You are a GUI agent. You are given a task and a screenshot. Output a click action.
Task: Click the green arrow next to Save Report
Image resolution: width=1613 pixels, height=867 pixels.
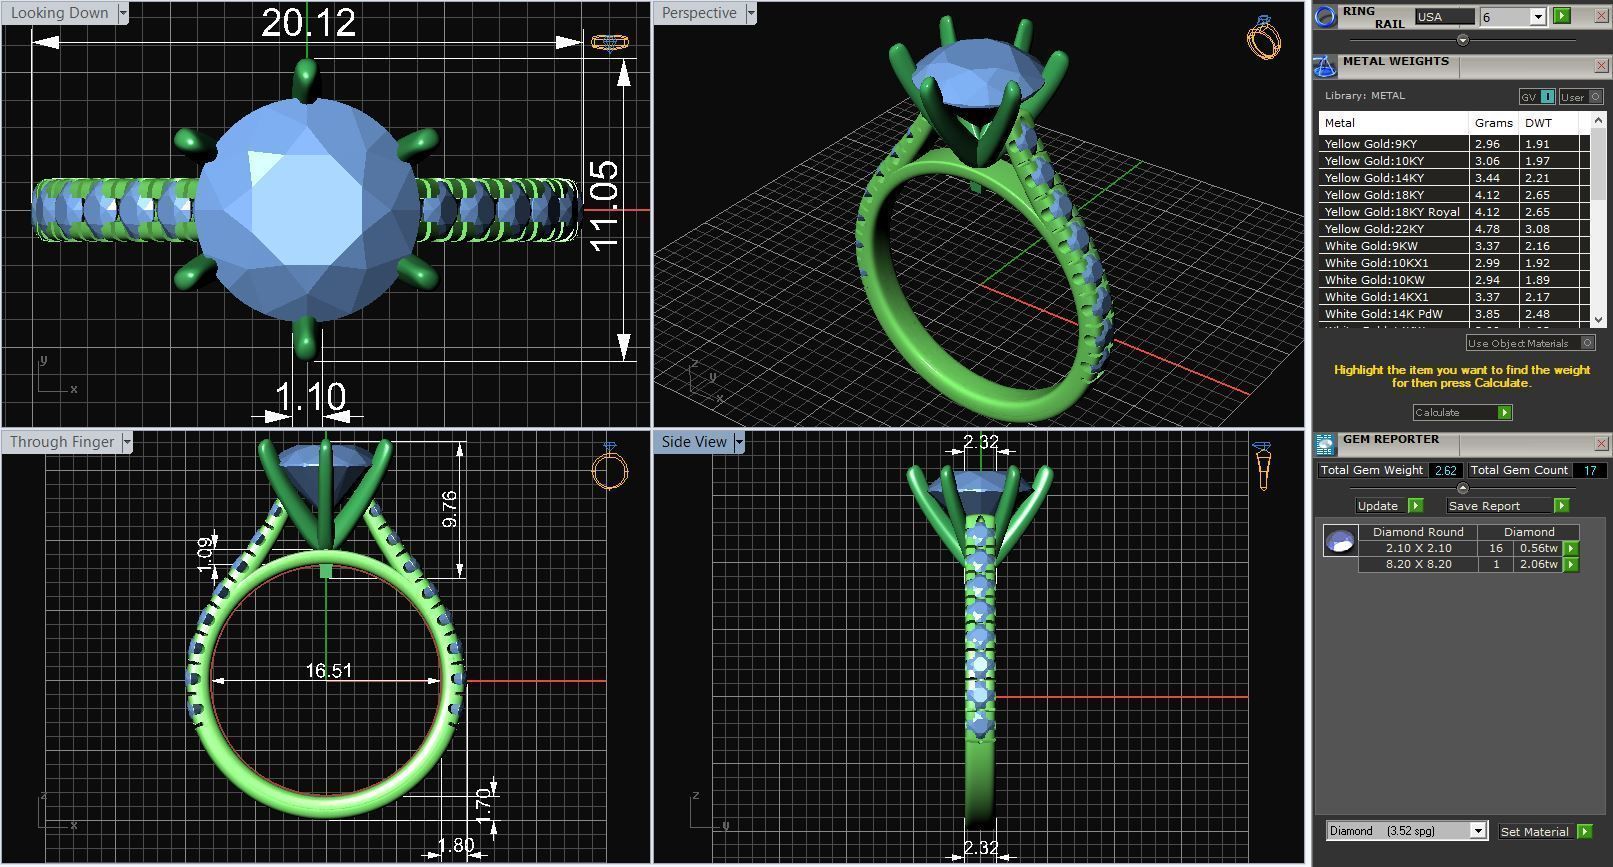[1561, 505]
